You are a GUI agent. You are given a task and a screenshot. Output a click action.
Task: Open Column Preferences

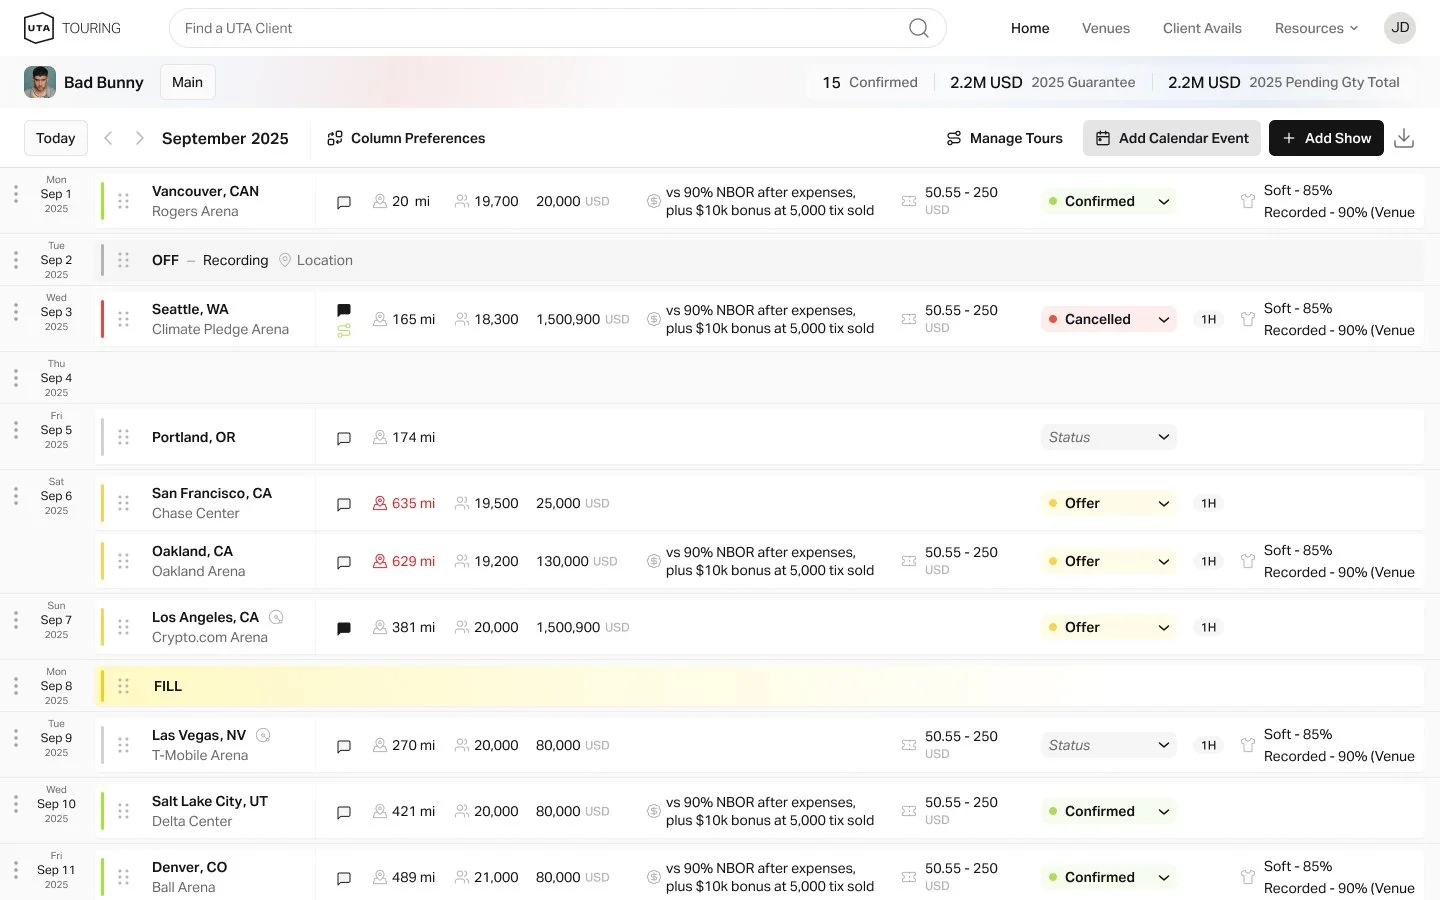406,138
